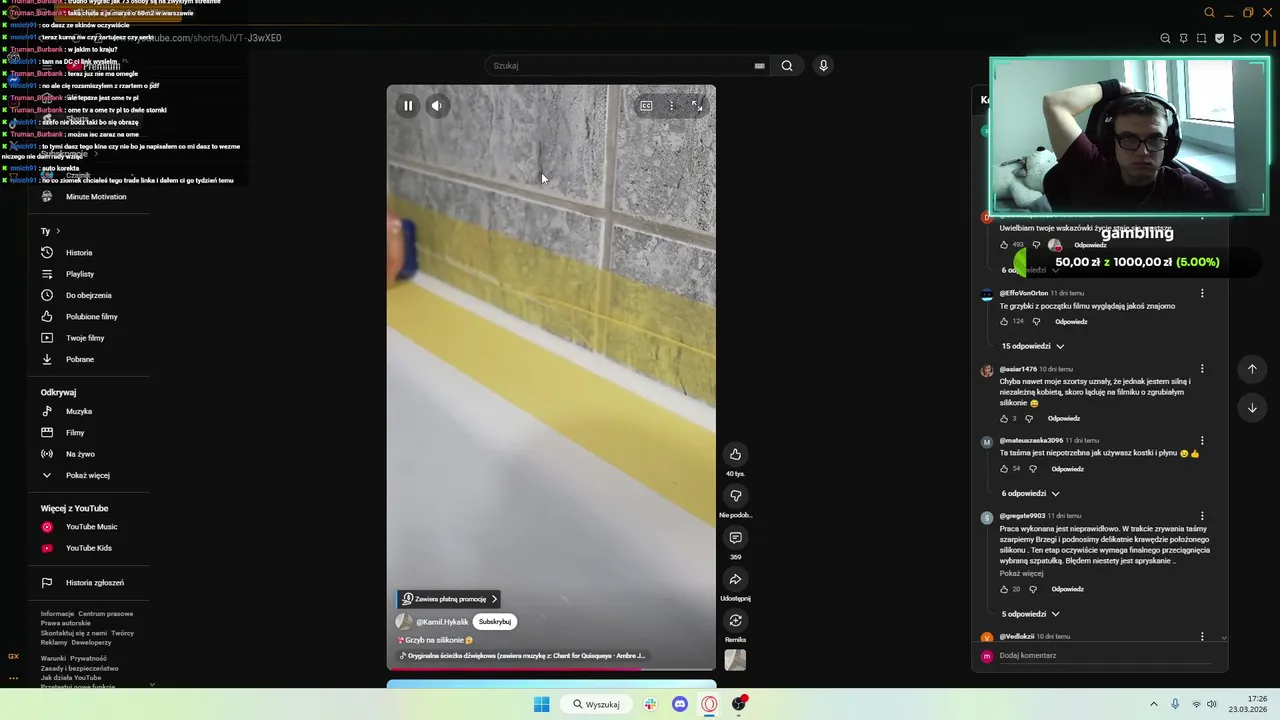Open the 'Jak działa YouTube' footer link
This screenshot has width=1280, height=720.
pos(71,677)
